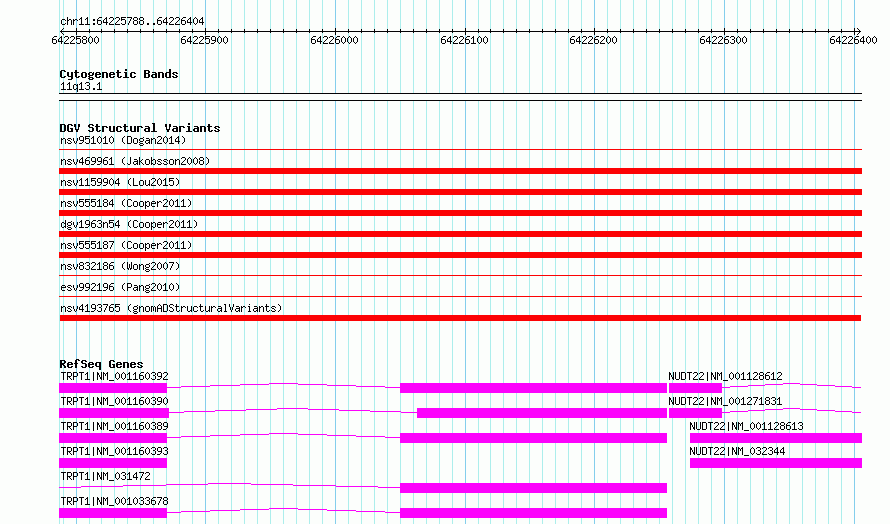890x524 pixels.
Task: Select the 11q13.1 band label
Action: point(81,86)
